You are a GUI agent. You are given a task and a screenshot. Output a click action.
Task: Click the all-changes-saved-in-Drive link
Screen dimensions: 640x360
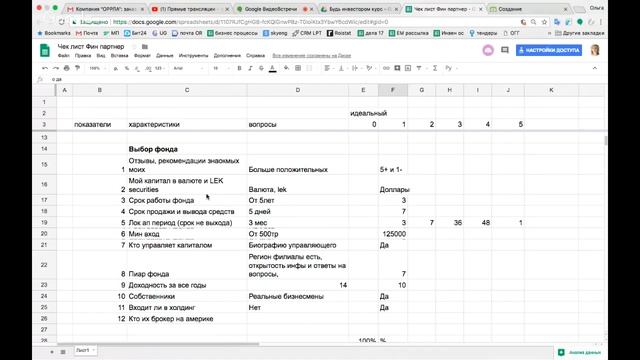312,56
